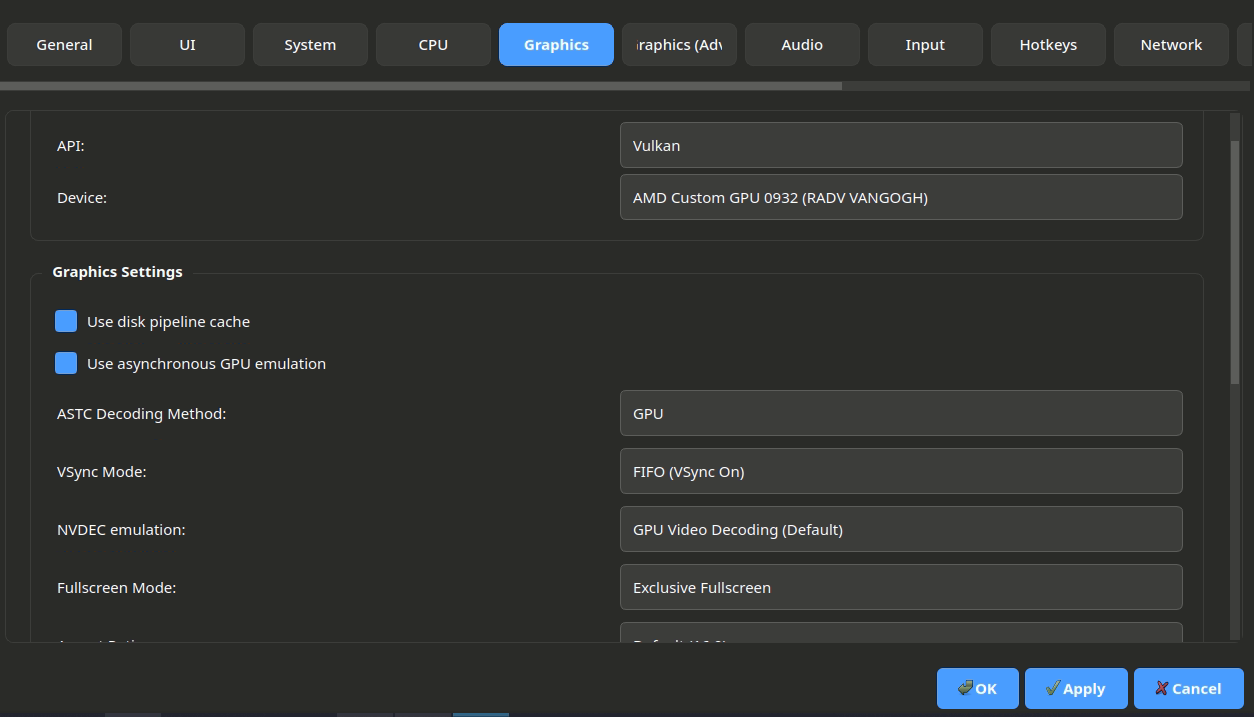Disable Use asynchronous GPU emulation checkbox
Screen dimensions: 1254x717
pyautogui.click(x=66, y=363)
